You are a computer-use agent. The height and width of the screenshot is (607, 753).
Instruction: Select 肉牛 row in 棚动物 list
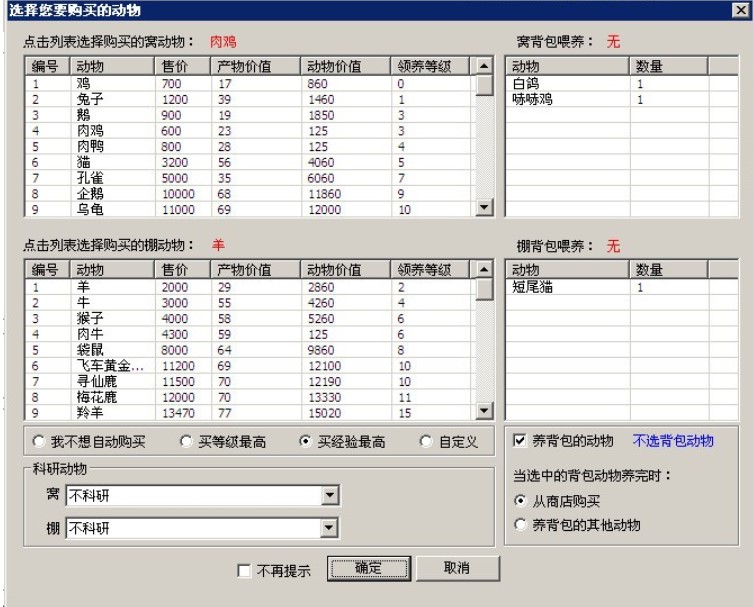(250, 334)
